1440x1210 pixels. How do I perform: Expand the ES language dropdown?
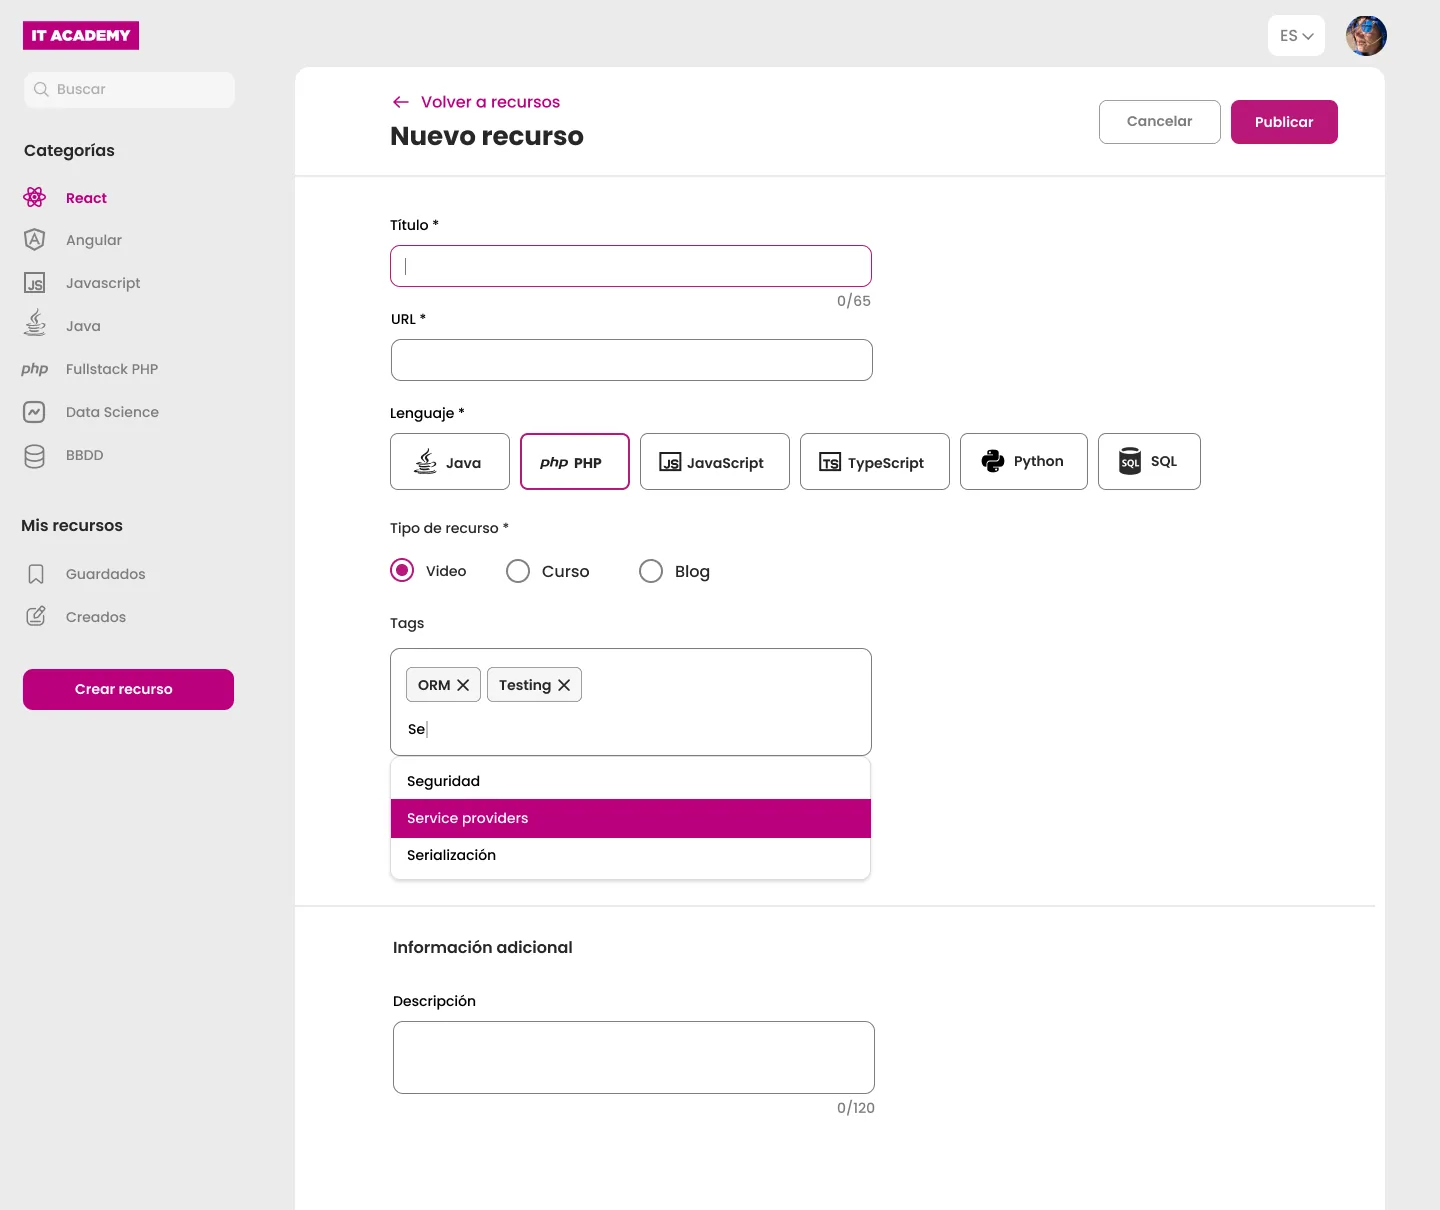tap(1296, 36)
